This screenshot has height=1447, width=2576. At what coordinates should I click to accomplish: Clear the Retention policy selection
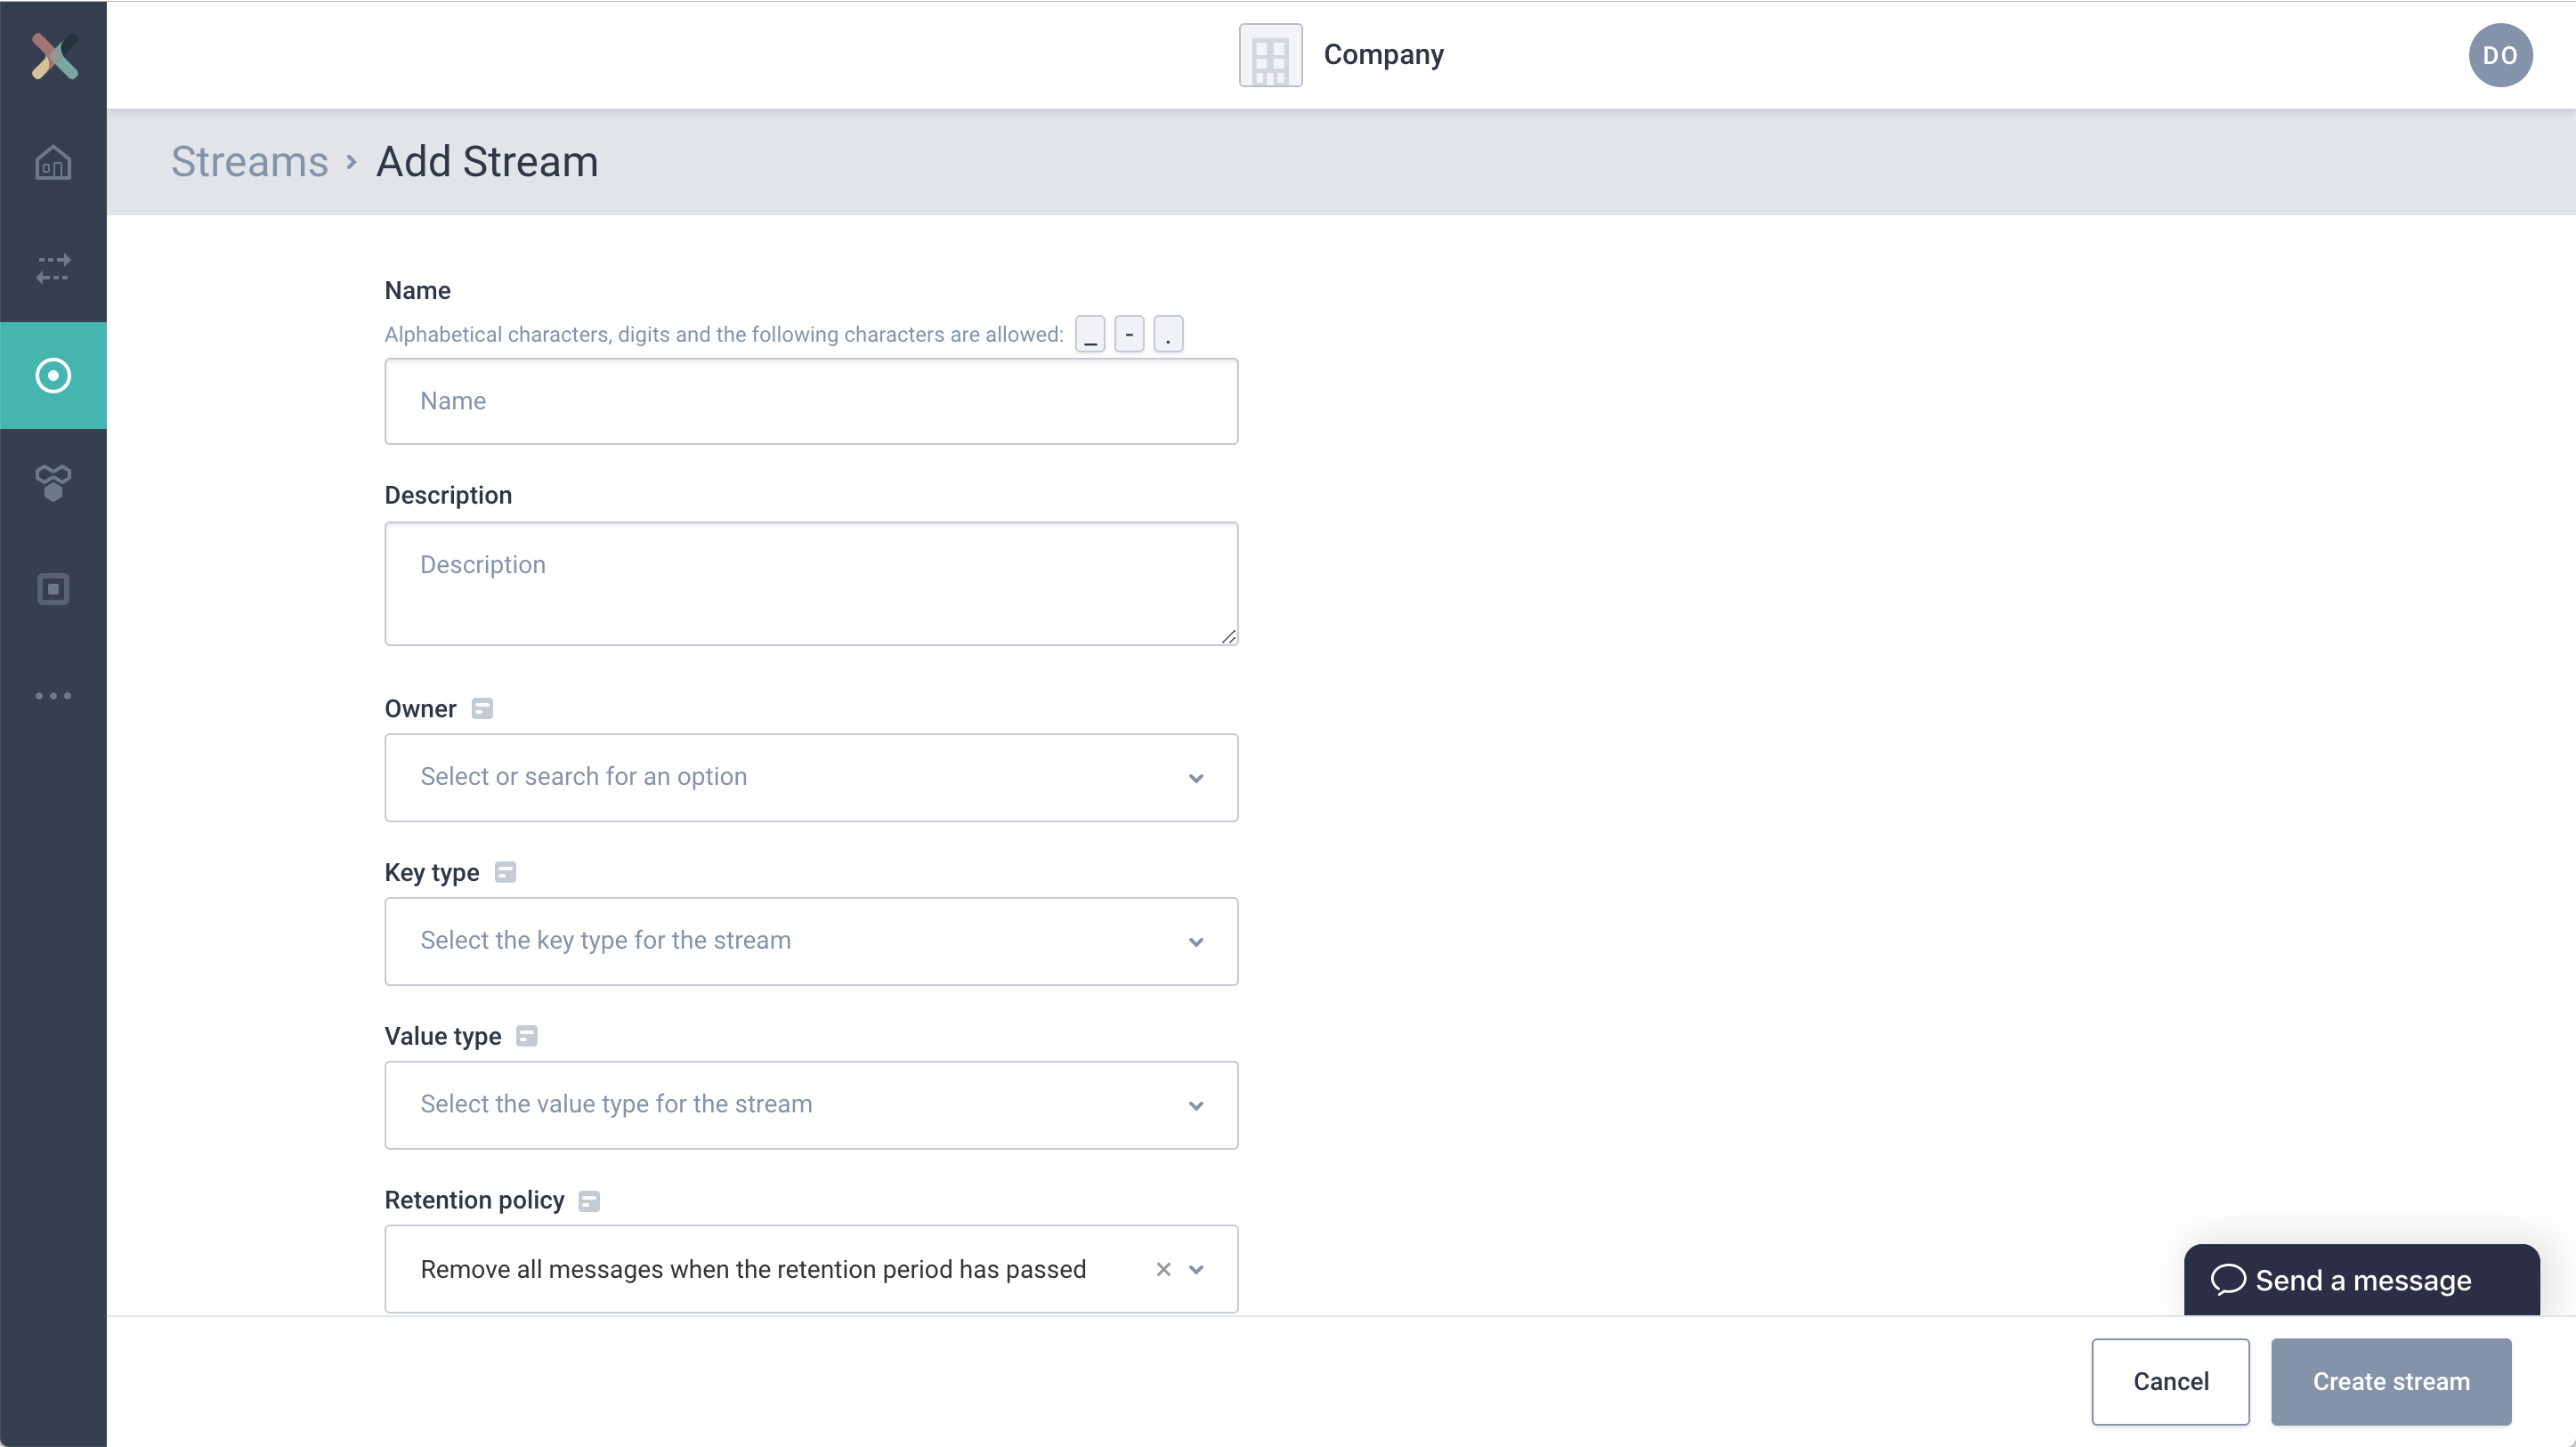click(x=1161, y=1268)
